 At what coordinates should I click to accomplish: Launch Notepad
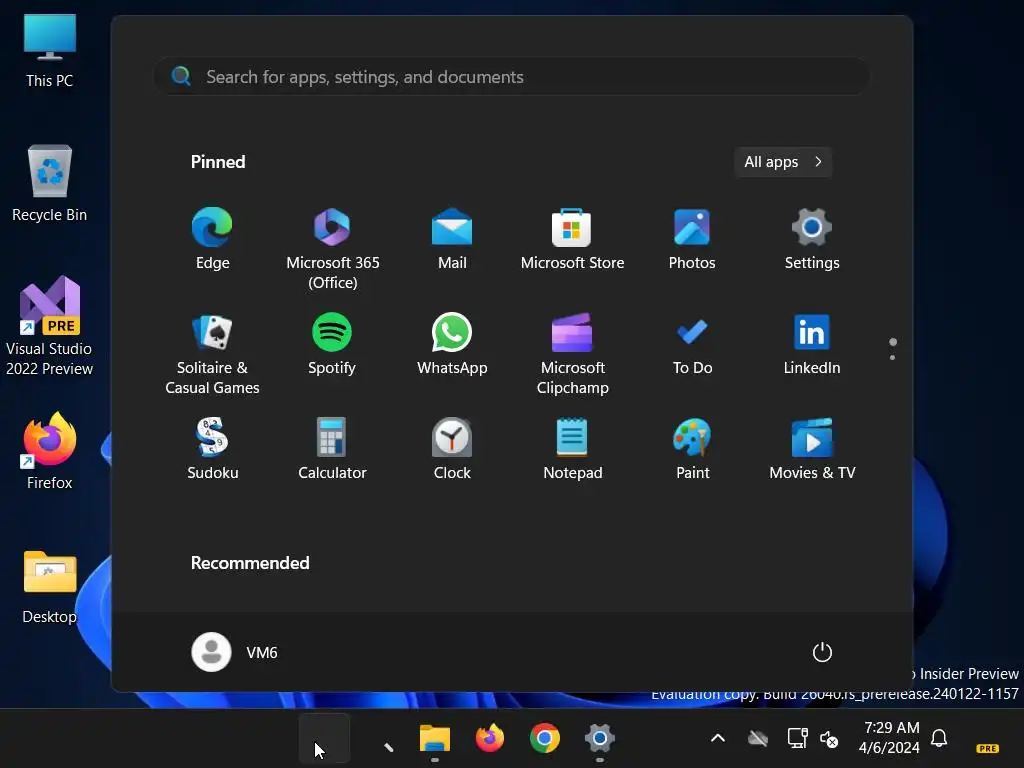572,449
